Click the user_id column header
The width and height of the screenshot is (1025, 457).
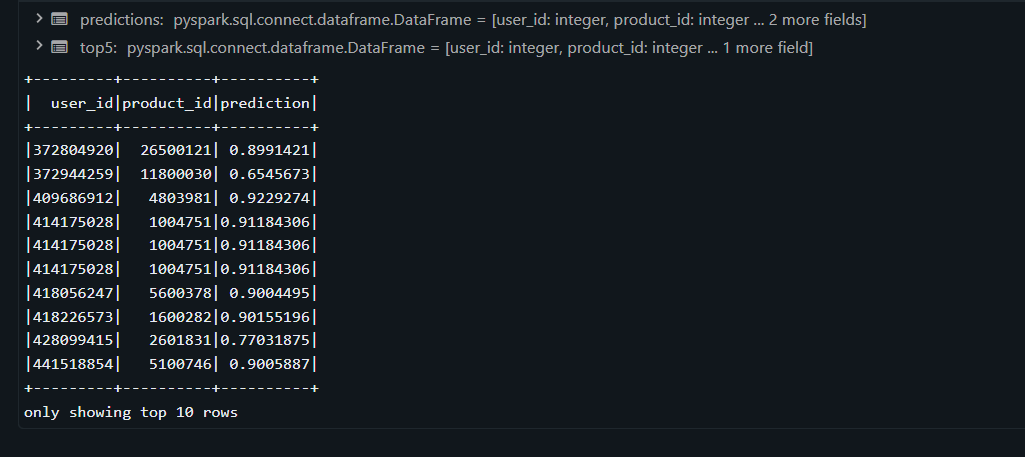(82, 103)
